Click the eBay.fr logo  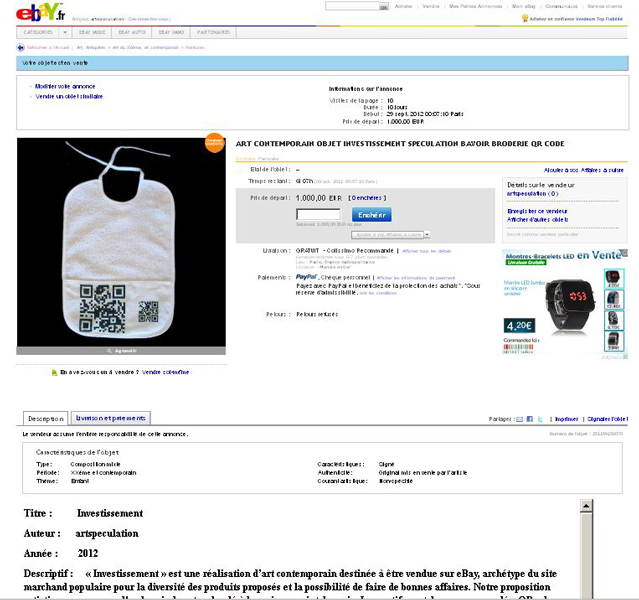point(41,12)
